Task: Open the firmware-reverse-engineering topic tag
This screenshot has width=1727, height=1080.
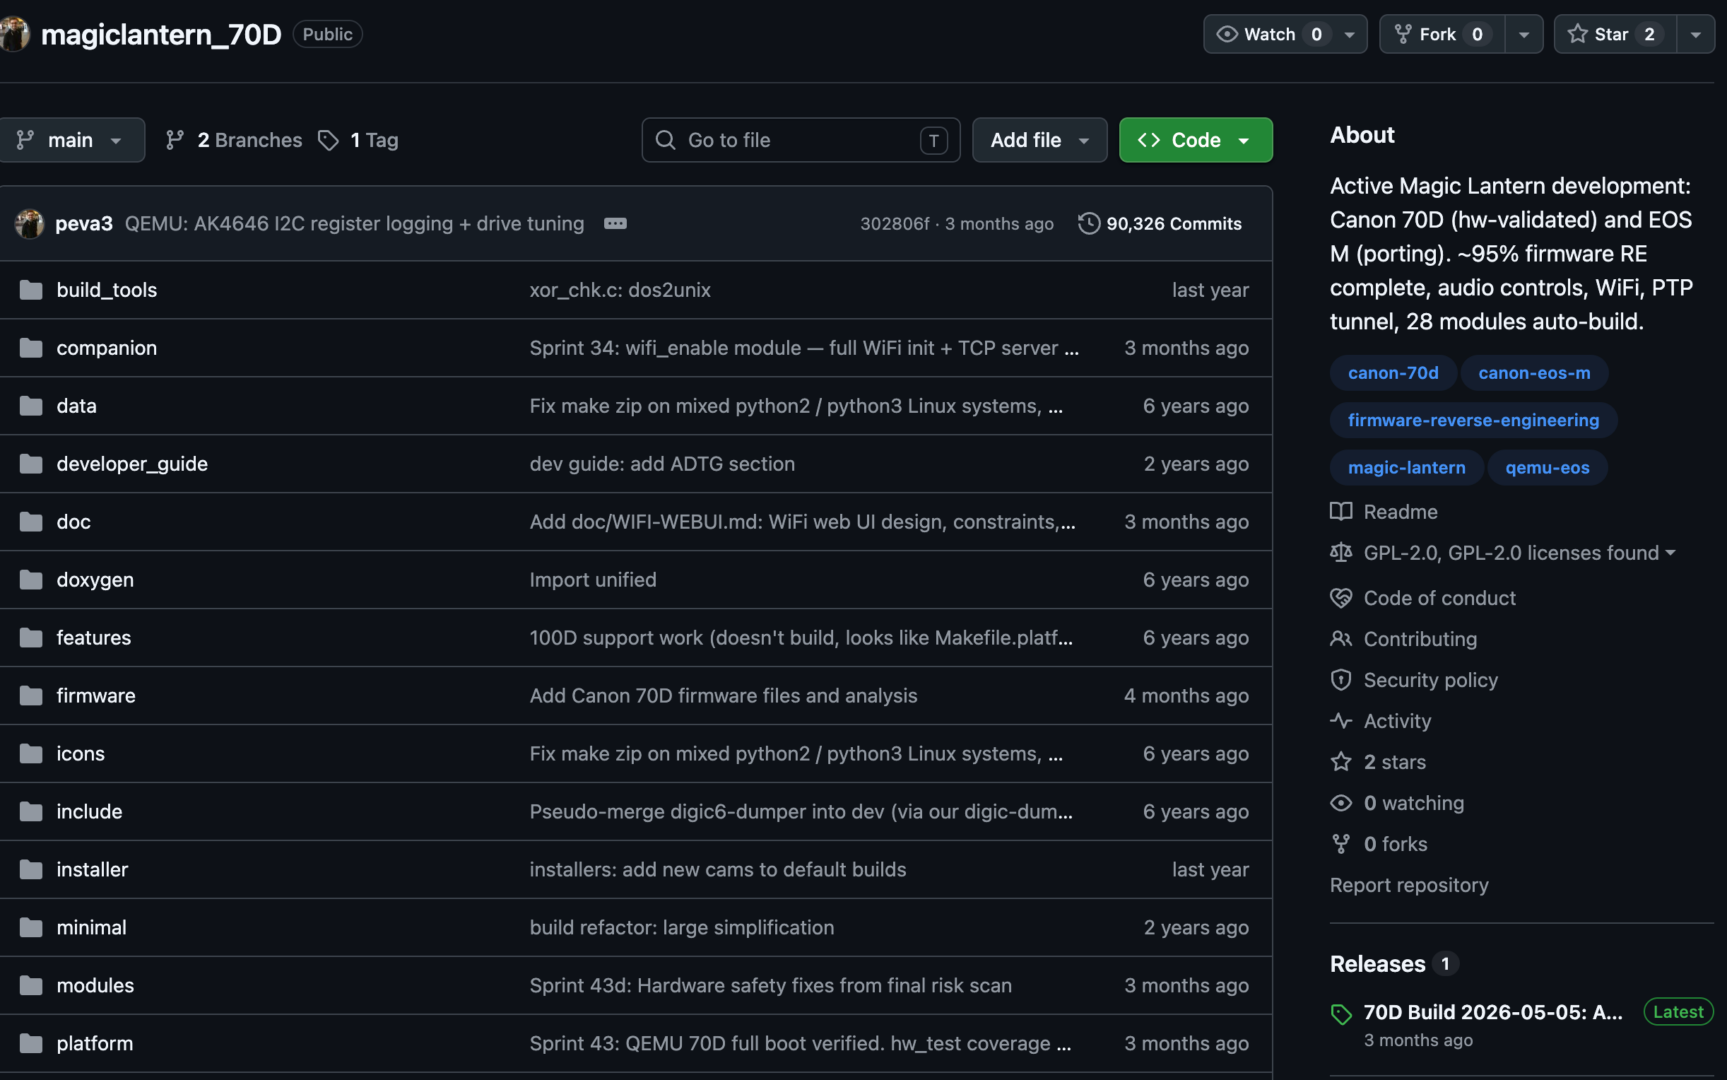Action: [x=1473, y=420]
